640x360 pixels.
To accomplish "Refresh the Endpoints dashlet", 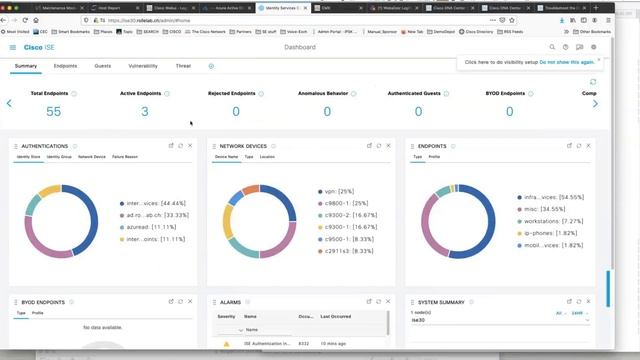I will [579, 146].
